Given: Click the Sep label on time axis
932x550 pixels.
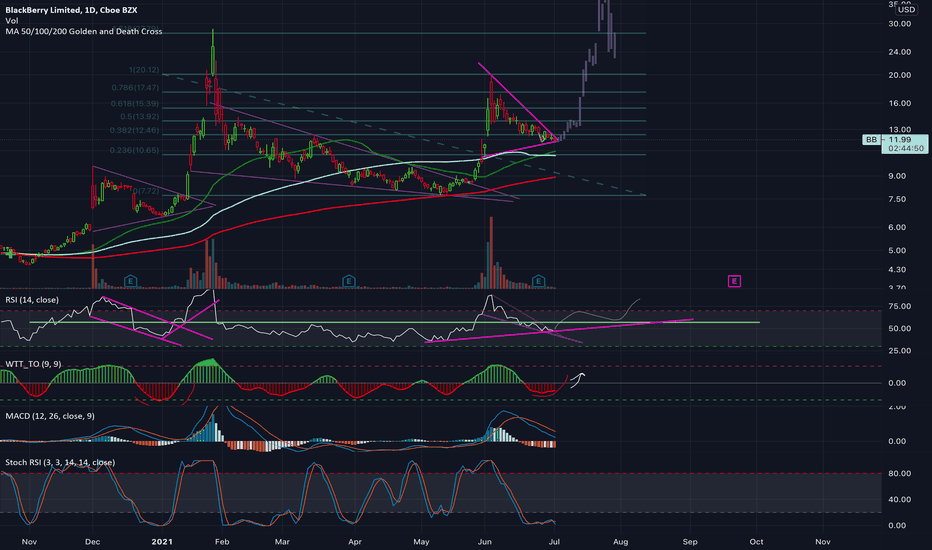Looking at the screenshot, I should (690, 542).
